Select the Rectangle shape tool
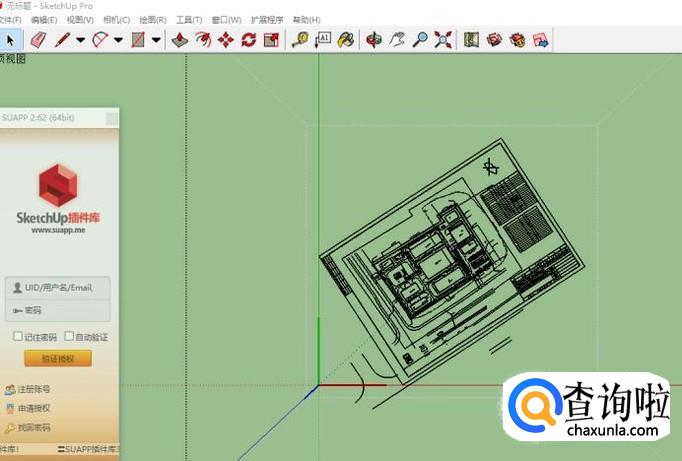The height and width of the screenshot is (461, 682). (x=138, y=40)
